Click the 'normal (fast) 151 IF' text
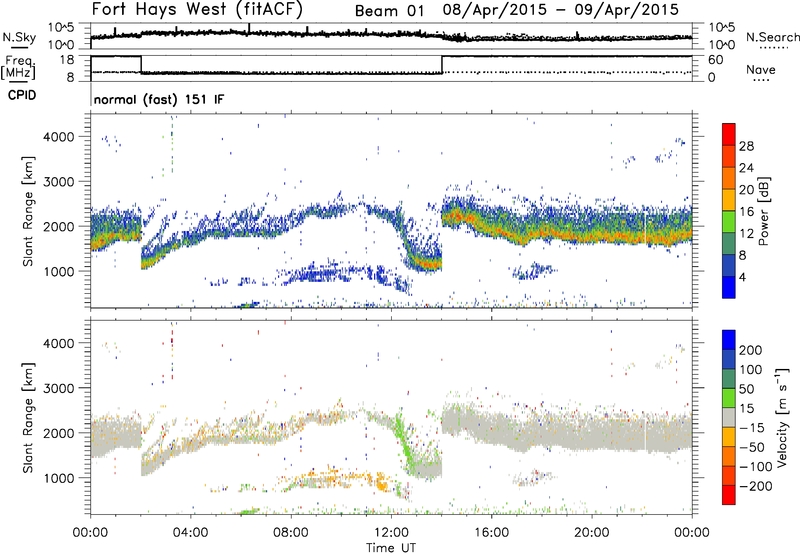 click(159, 99)
